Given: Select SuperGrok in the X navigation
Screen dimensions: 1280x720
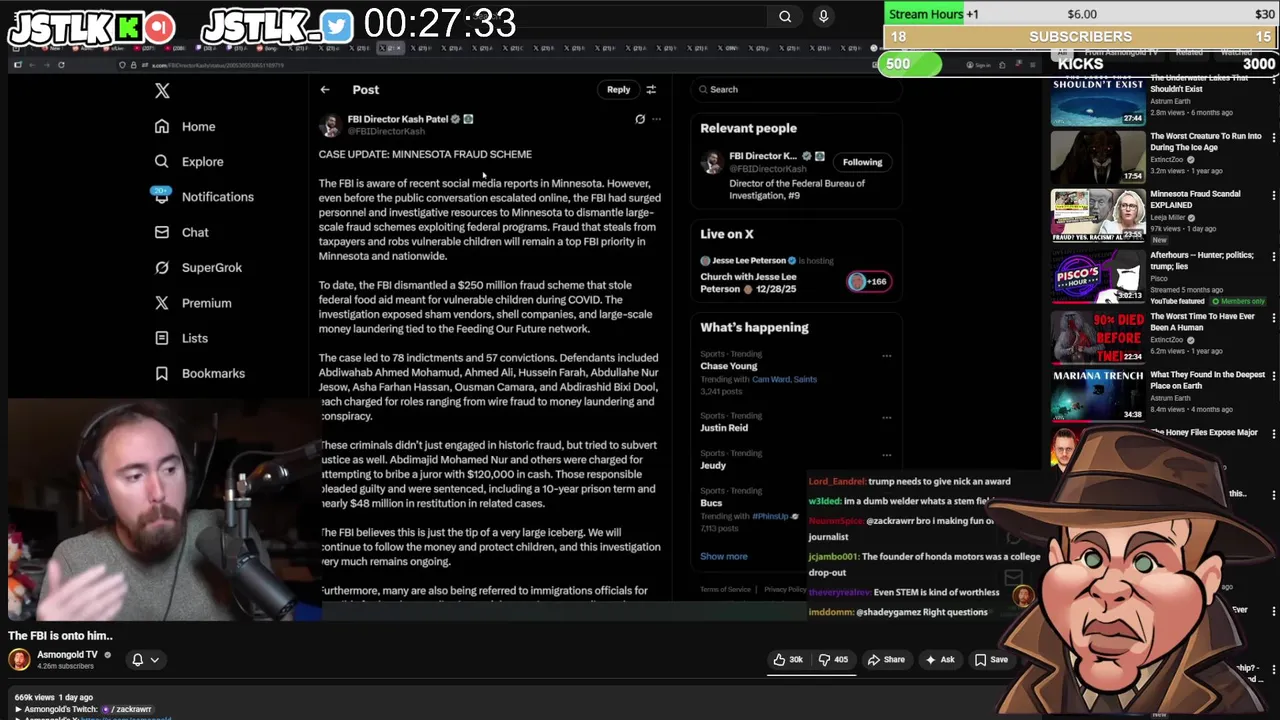Looking at the screenshot, I should tap(211, 267).
